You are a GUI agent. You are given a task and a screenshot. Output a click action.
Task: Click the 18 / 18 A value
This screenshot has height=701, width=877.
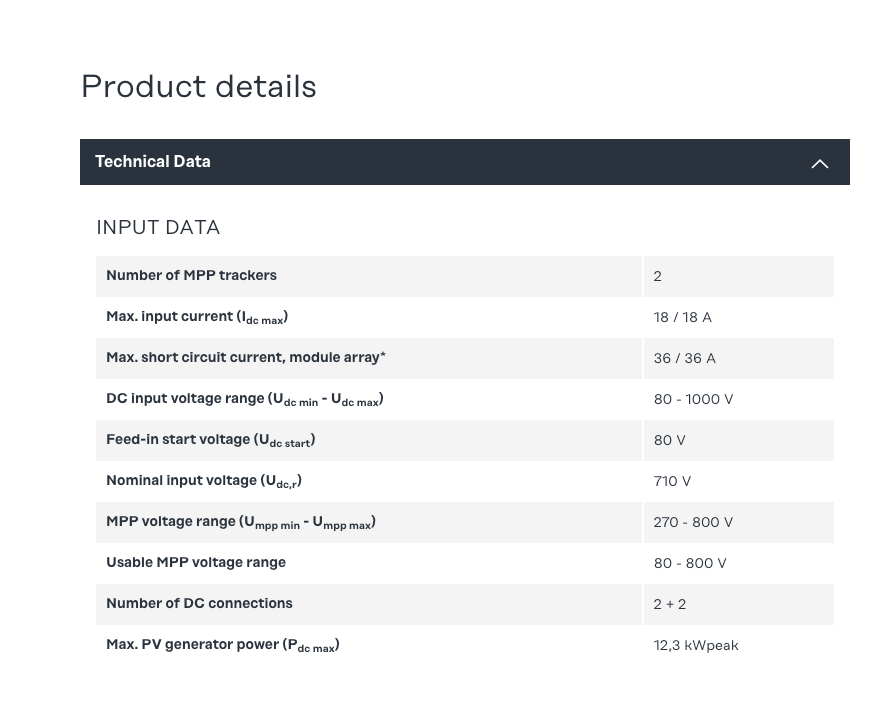(x=683, y=317)
